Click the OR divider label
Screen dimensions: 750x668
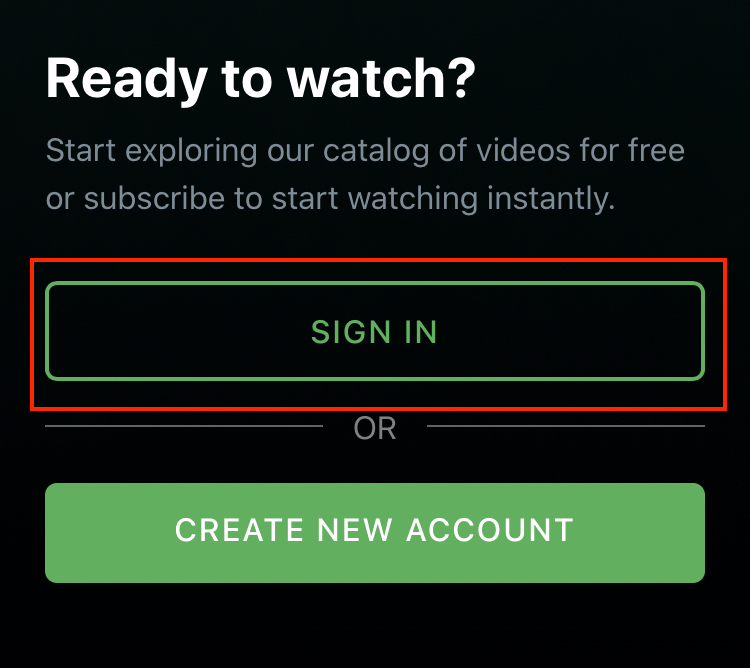[x=375, y=428]
